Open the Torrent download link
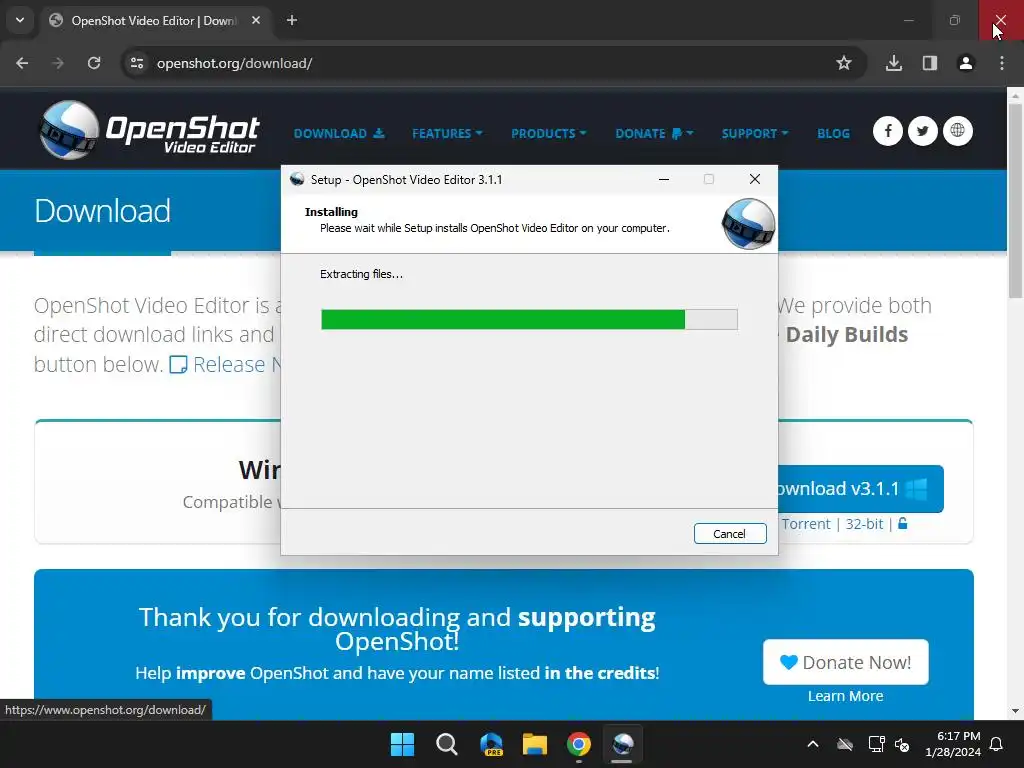The image size is (1024, 768). pyautogui.click(x=806, y=524)
